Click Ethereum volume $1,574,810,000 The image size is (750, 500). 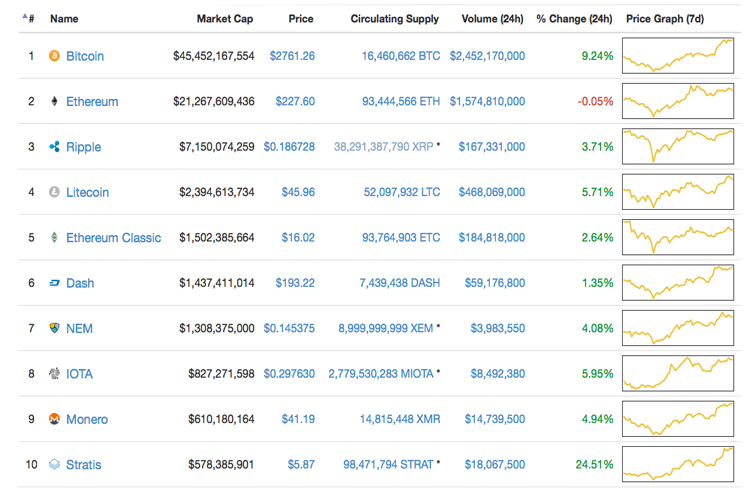point(487,101)
